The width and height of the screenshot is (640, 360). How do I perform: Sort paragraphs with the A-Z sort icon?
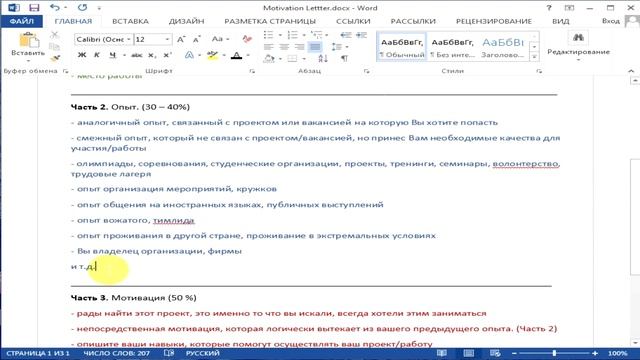tap(323, 58)
